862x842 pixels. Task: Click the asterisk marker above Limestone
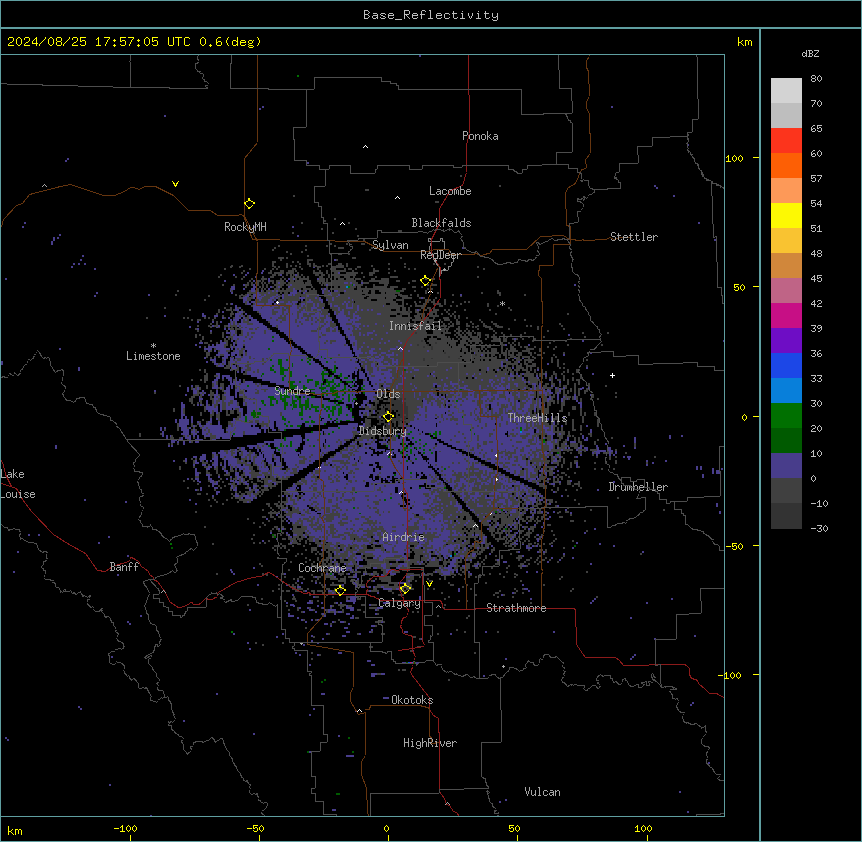pyautogui.click(x=153, y=346)
